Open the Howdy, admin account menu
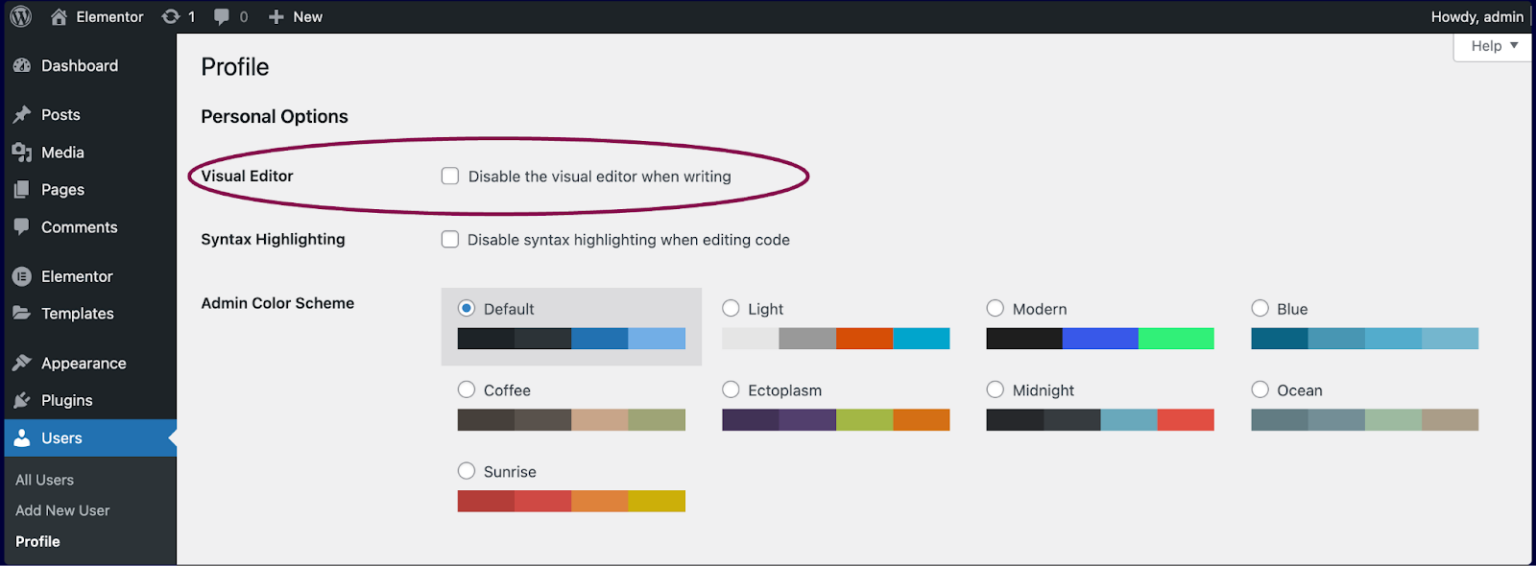 [1477, 17]
